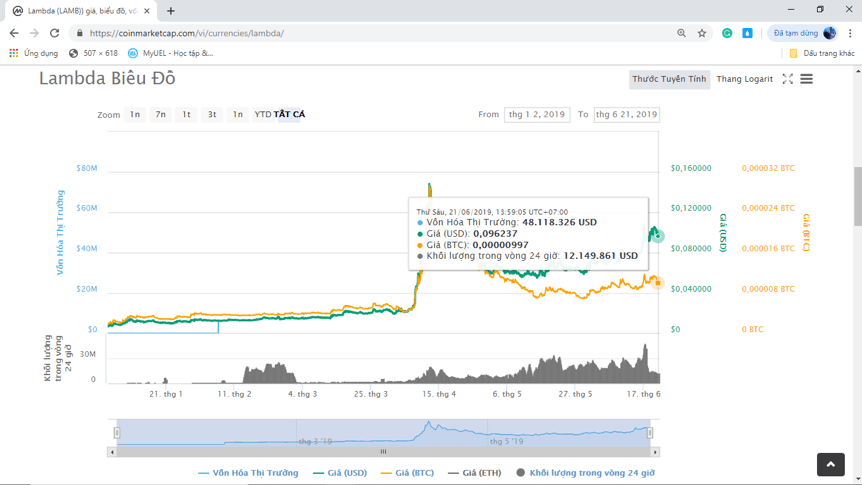Close the Lambda (LAMB) tab
Image resolution: width=862 pixels, height=485 pixels.
(147, 11)
